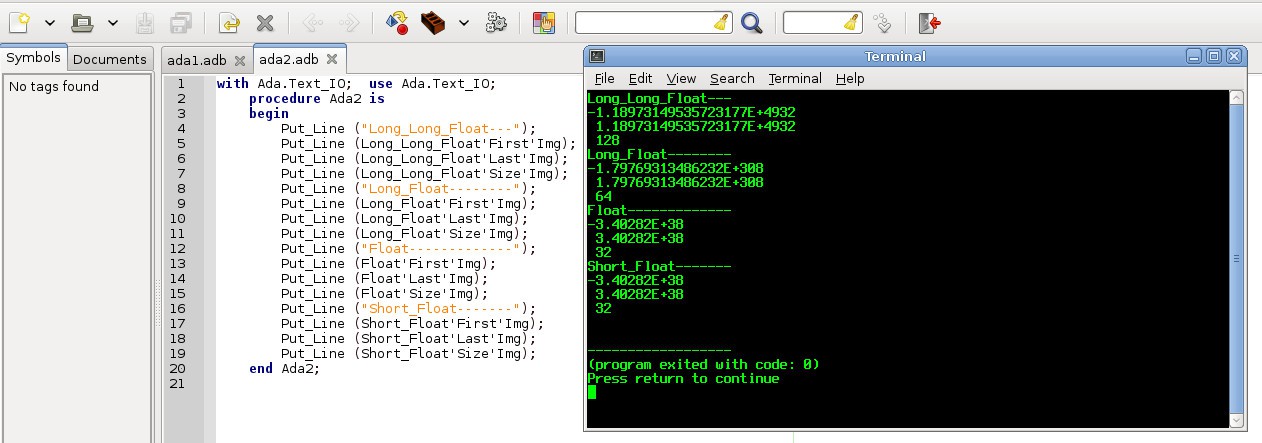Image resolution: width=1262 pixels, height=443 pixels.
Task: Click the Terminal scrollbar down arrow
Action: (x=1236, y=421)
